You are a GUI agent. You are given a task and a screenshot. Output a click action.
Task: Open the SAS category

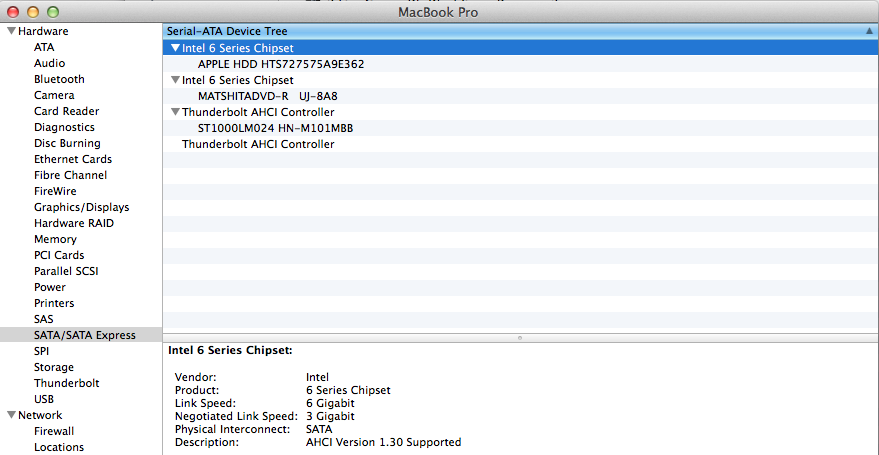pyautogui.click(x=44, y=319)
